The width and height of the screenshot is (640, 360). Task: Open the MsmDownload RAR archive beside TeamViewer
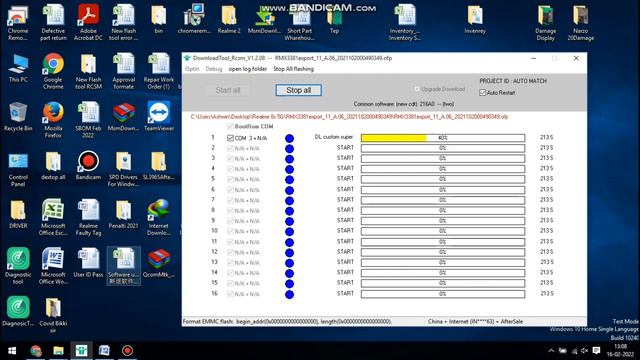[123, 117]
